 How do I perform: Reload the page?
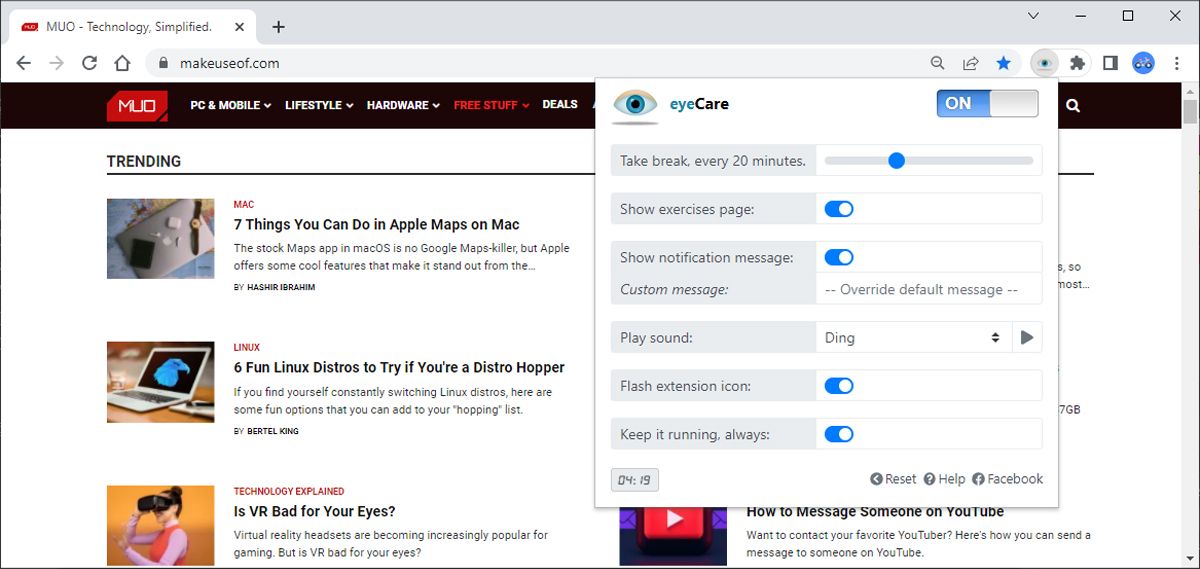(89, 63)
